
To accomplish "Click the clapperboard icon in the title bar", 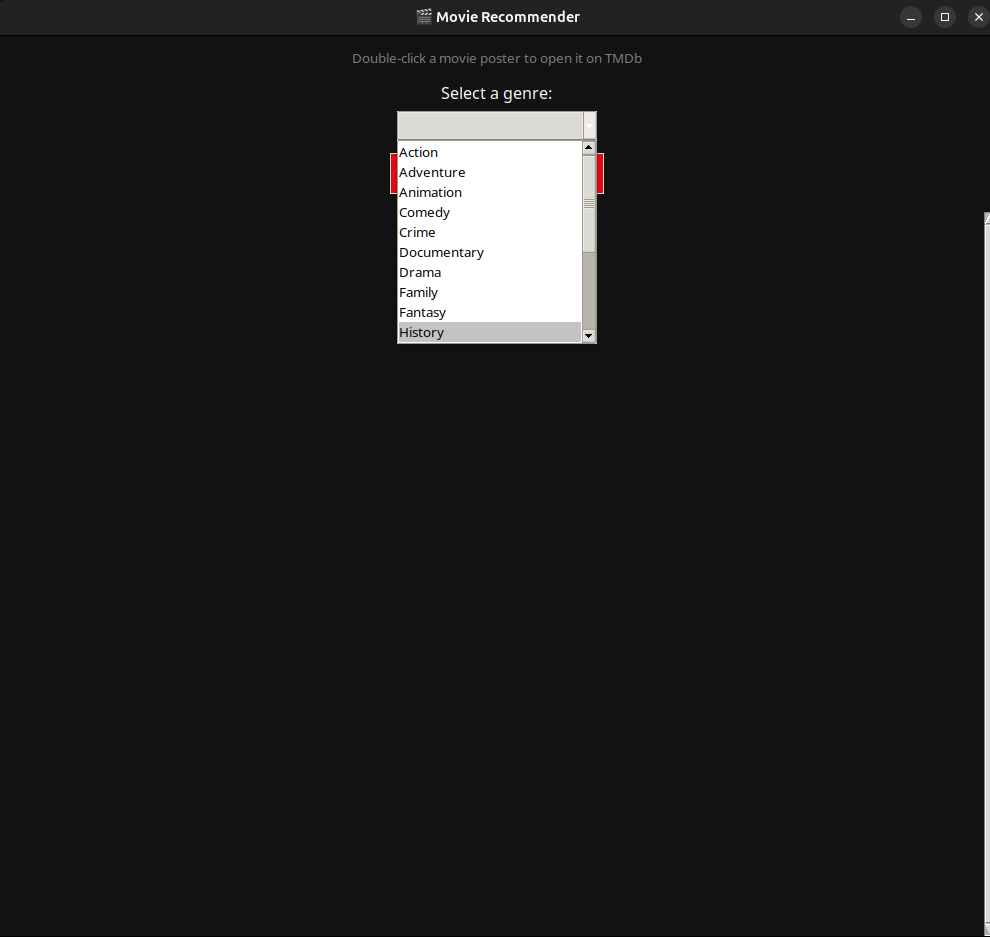I will [x=424, y=17].
